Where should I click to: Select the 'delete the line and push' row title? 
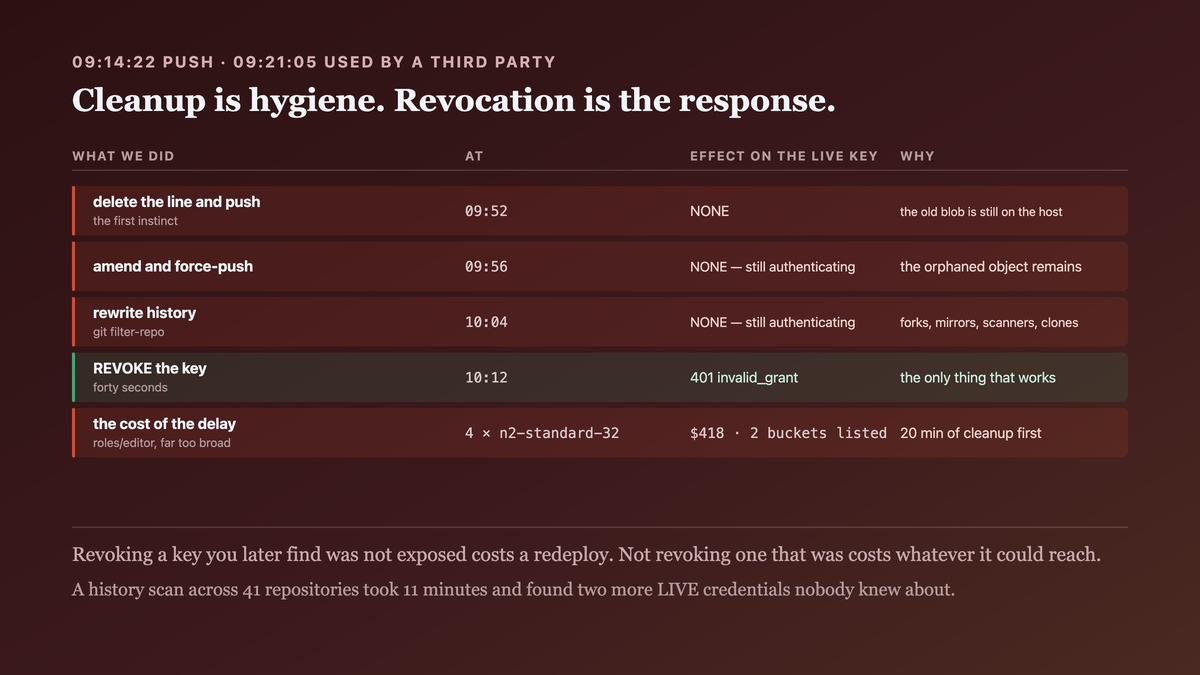(x=176, y=202)
